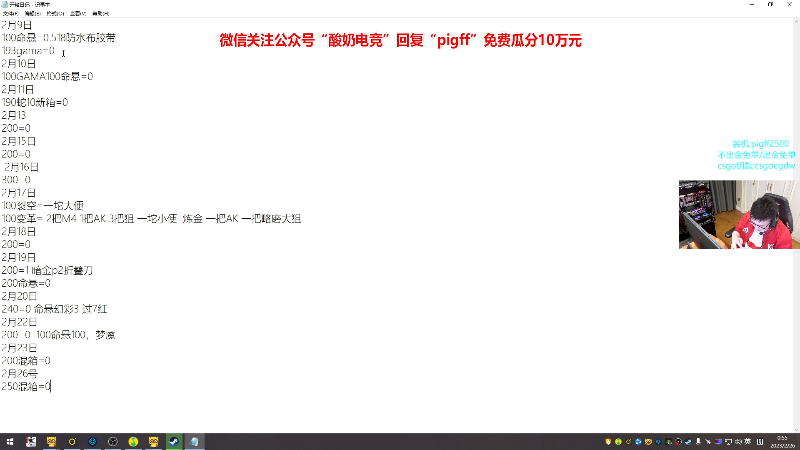Open the Windows Start menu

(x=10, y=442)
